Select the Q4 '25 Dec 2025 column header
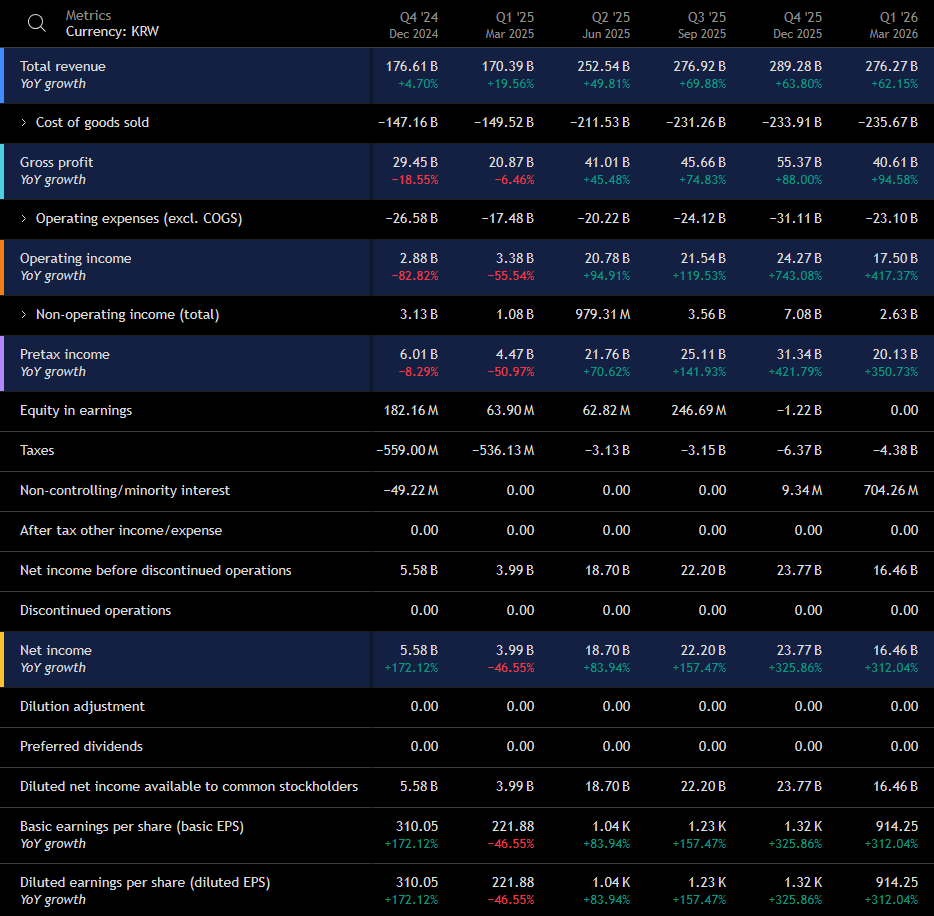 click(798, 25)
